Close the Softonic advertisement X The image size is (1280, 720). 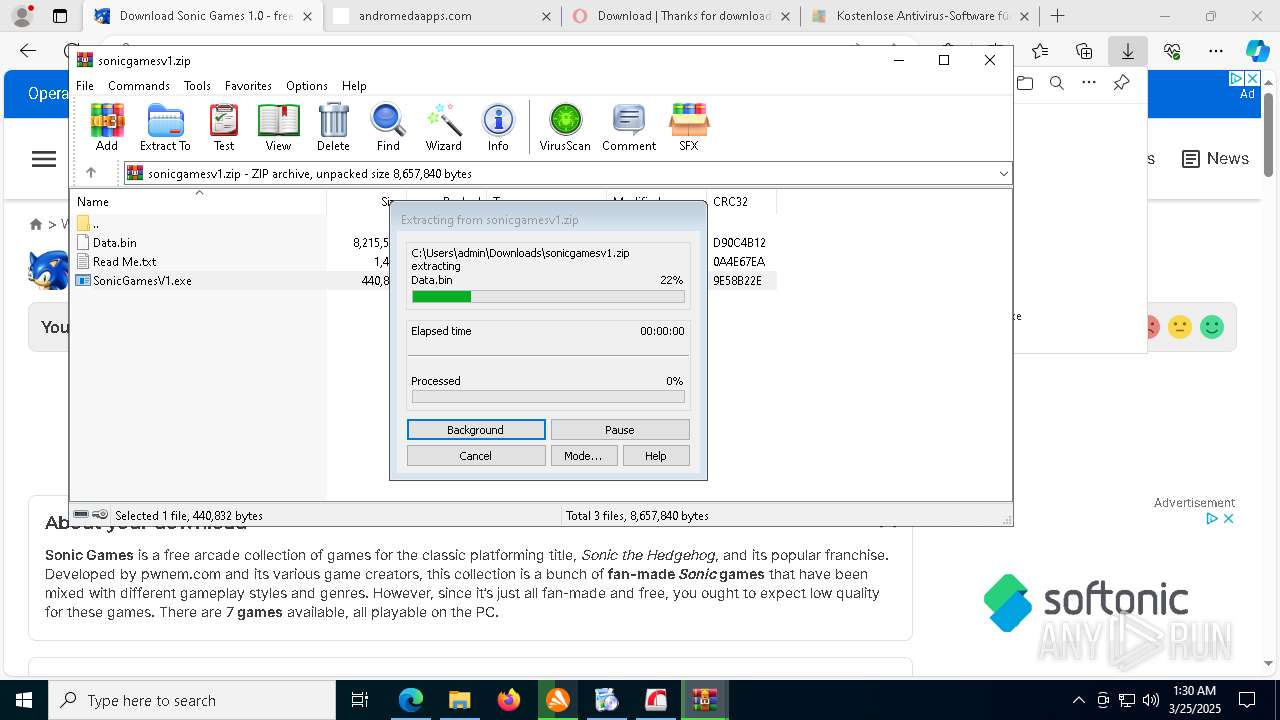click(1229, 519)
